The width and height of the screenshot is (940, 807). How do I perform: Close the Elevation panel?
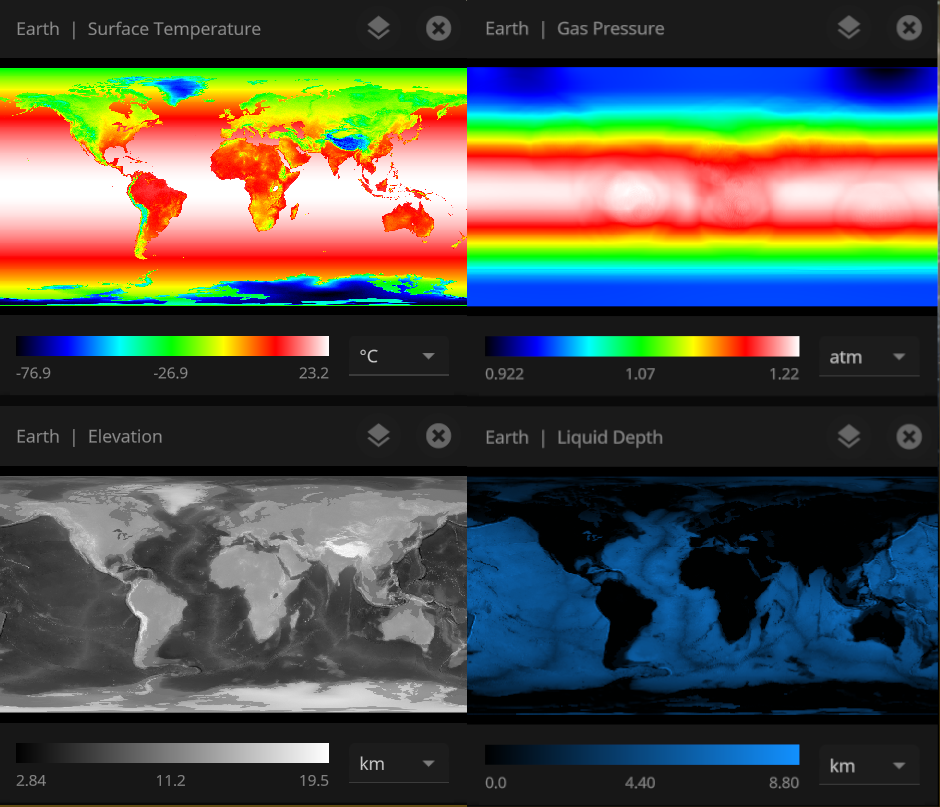438,436
